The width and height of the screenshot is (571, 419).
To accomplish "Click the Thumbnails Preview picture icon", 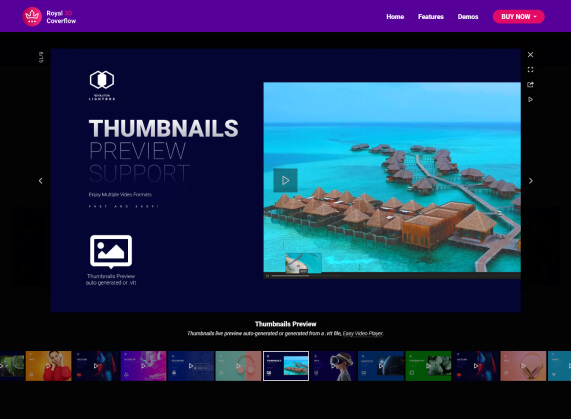I will pos(111,251).
